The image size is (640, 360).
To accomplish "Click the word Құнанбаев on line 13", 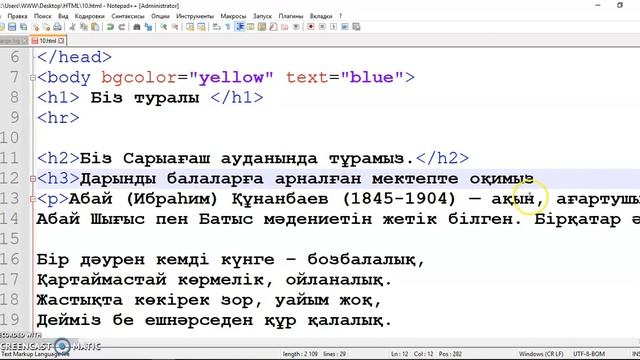I will click(x=280, y=199).
